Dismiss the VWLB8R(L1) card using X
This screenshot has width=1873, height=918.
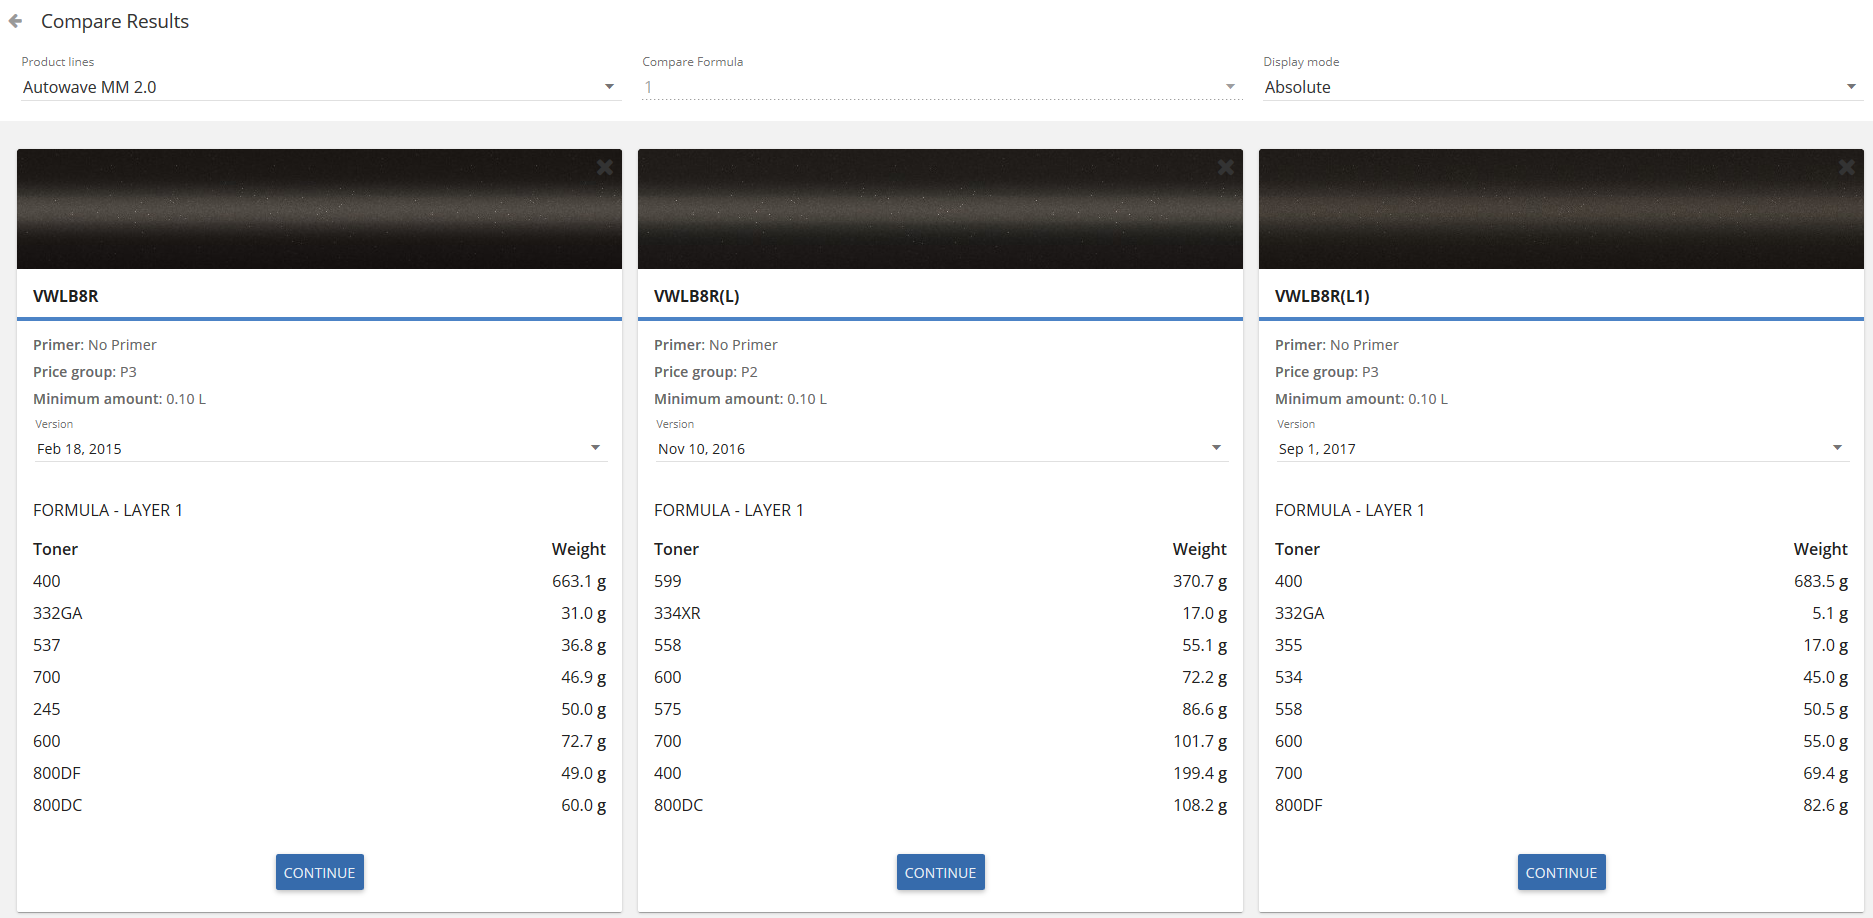[1846, 167]
